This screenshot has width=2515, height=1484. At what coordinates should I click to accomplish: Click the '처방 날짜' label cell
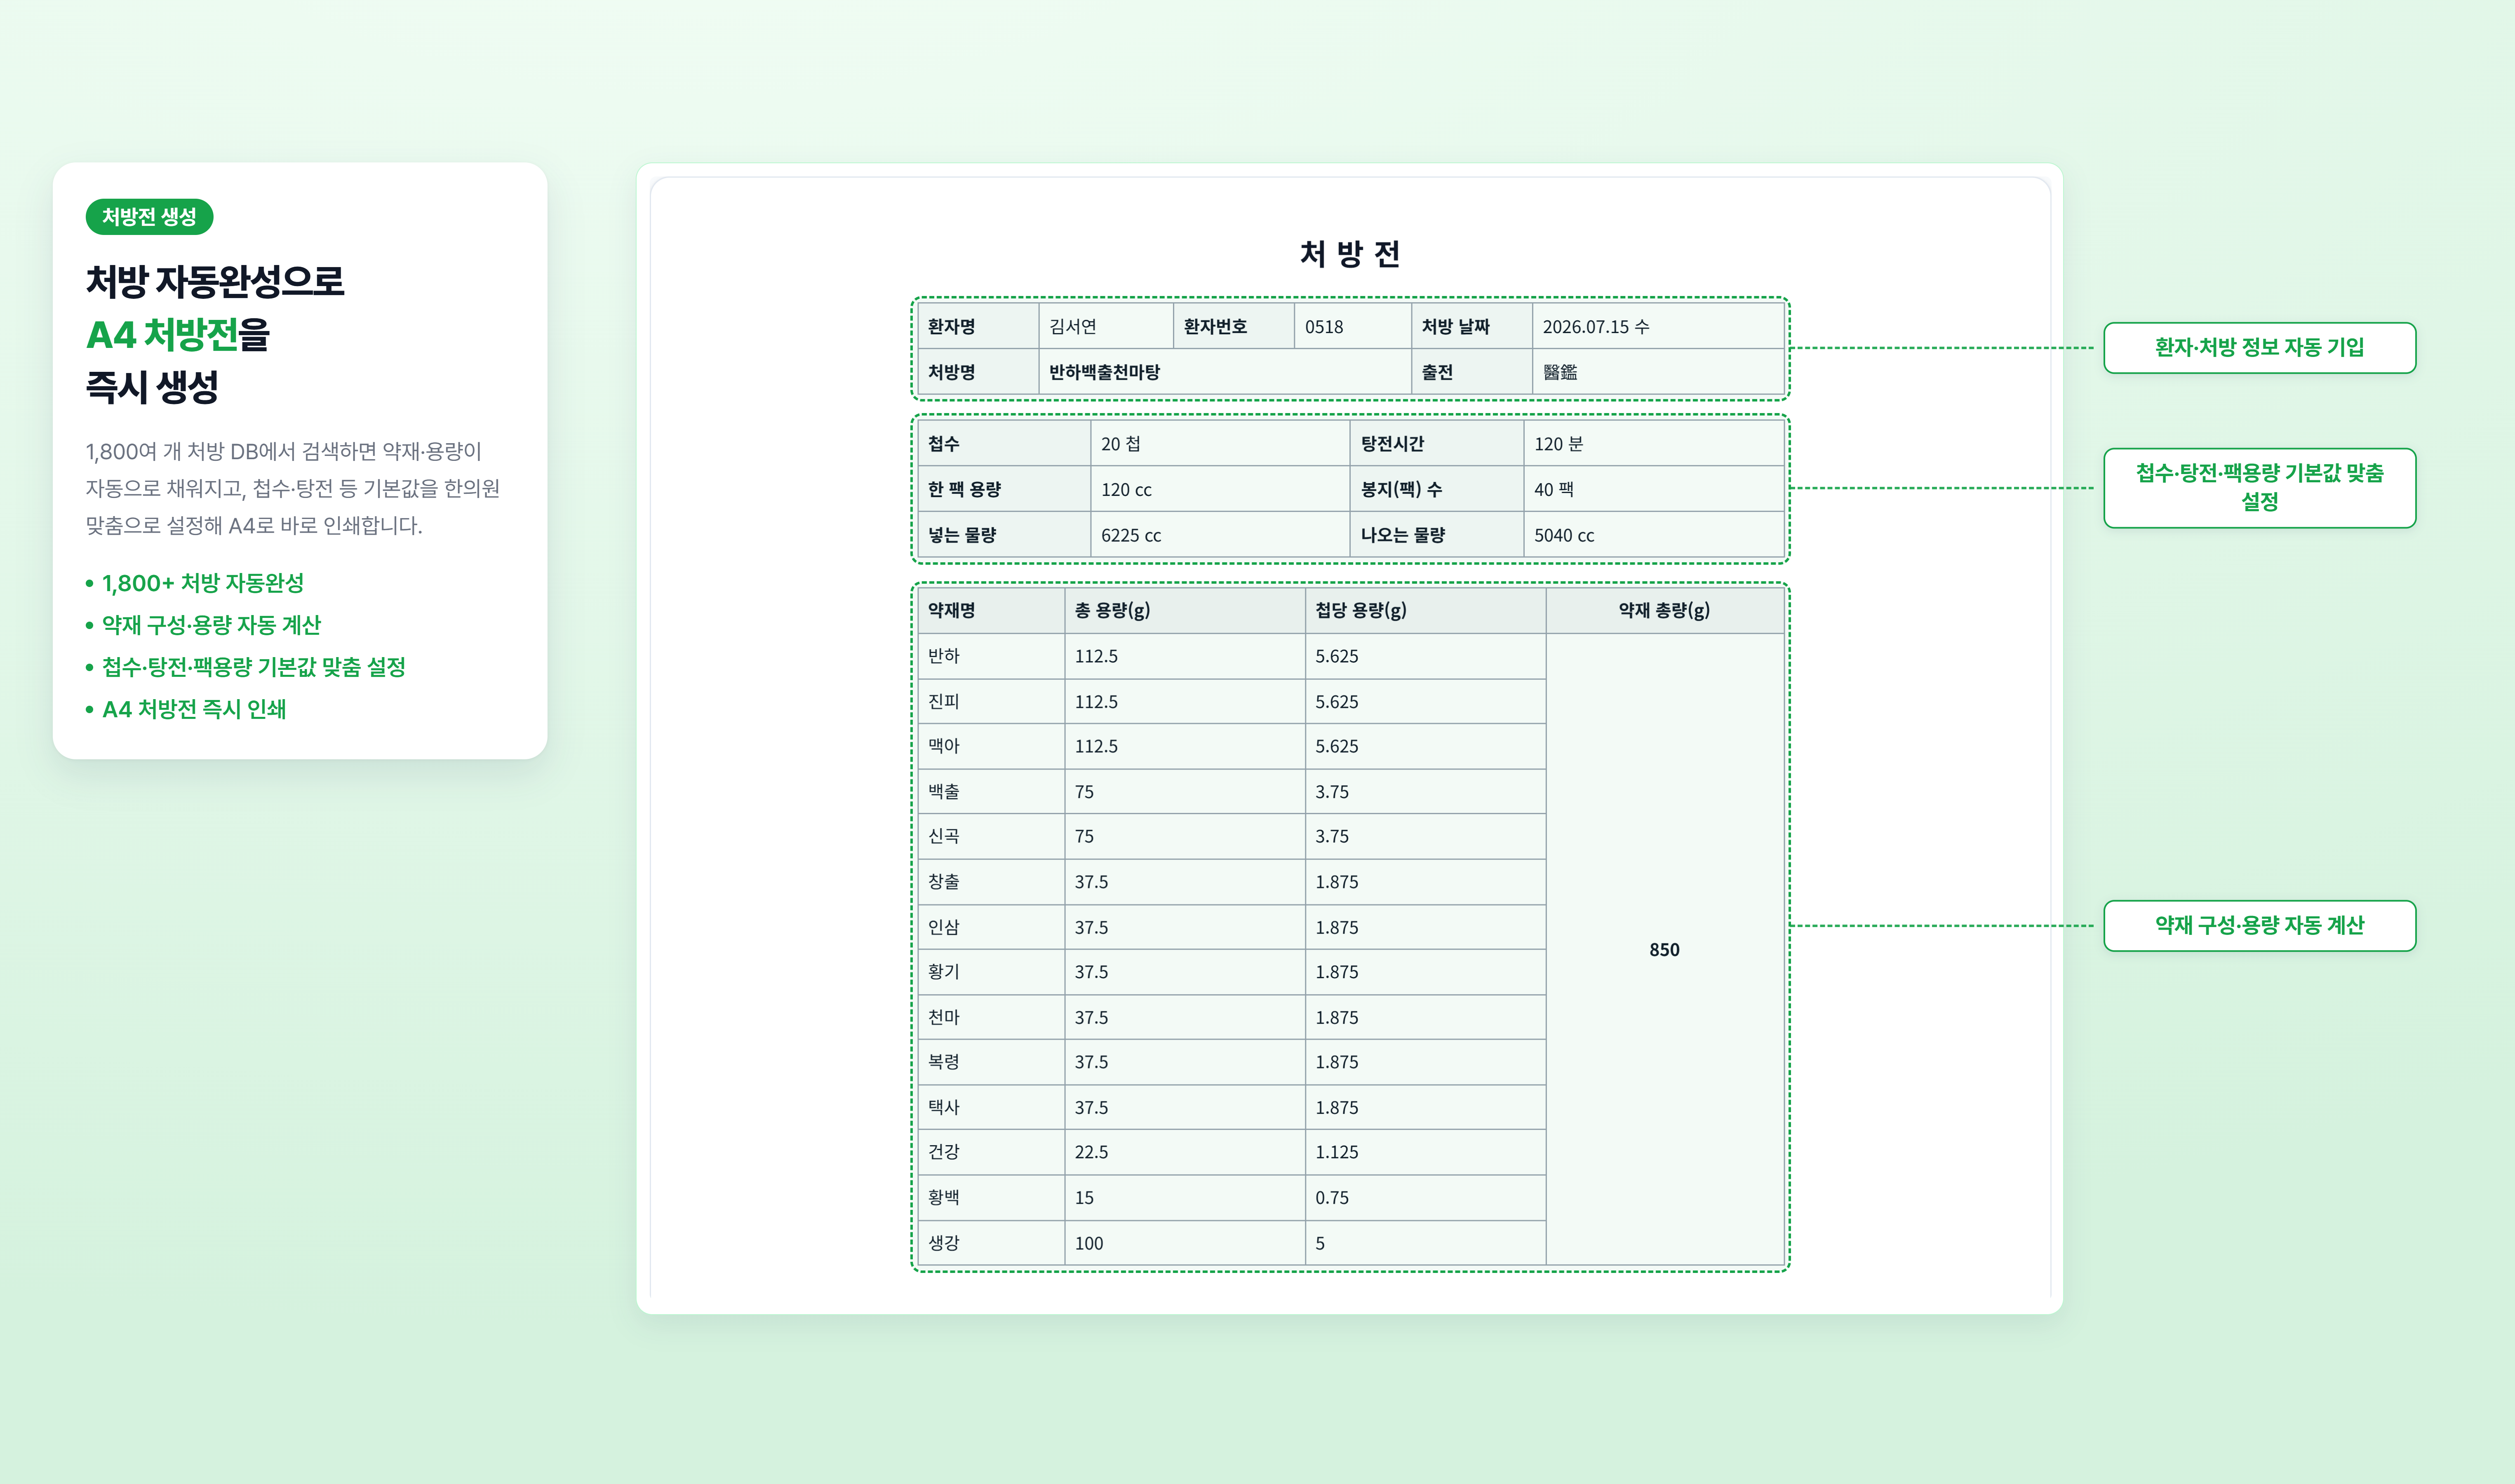click(1472, 327)
